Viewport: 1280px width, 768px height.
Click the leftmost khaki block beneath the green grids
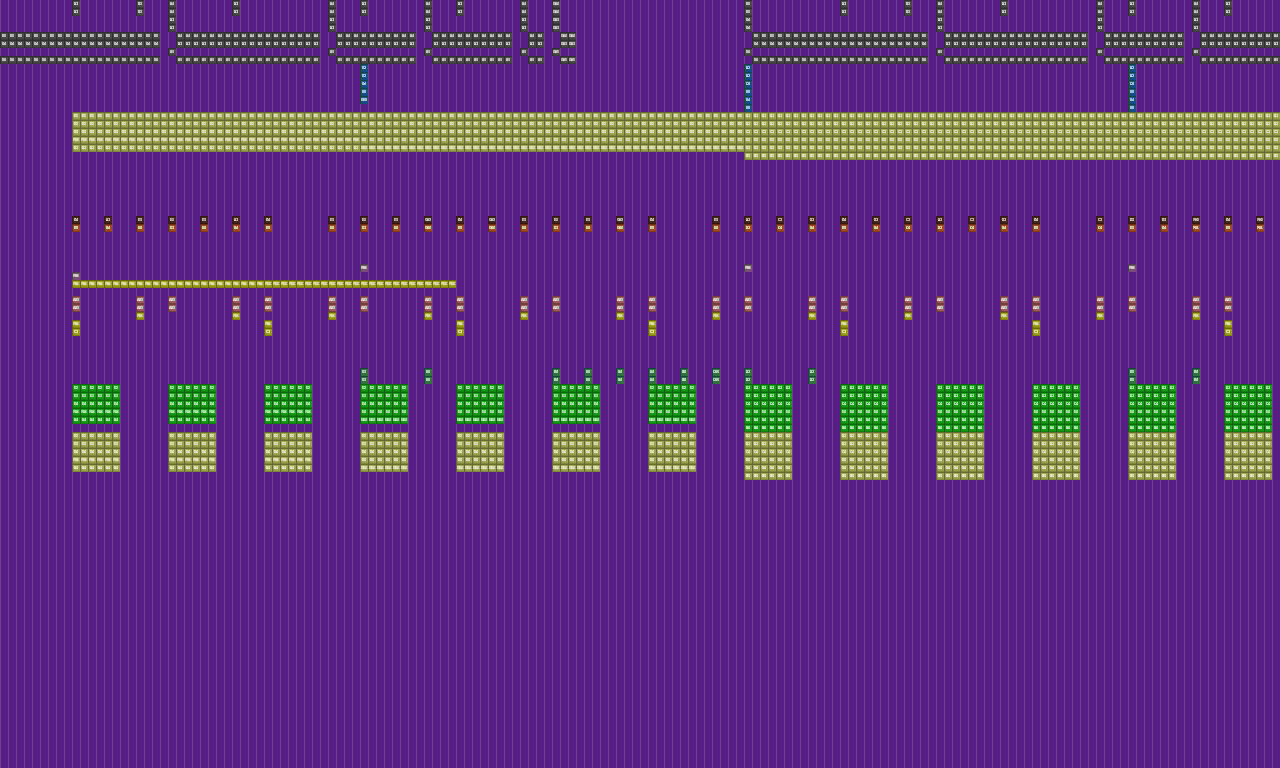[x=96, y=452]
